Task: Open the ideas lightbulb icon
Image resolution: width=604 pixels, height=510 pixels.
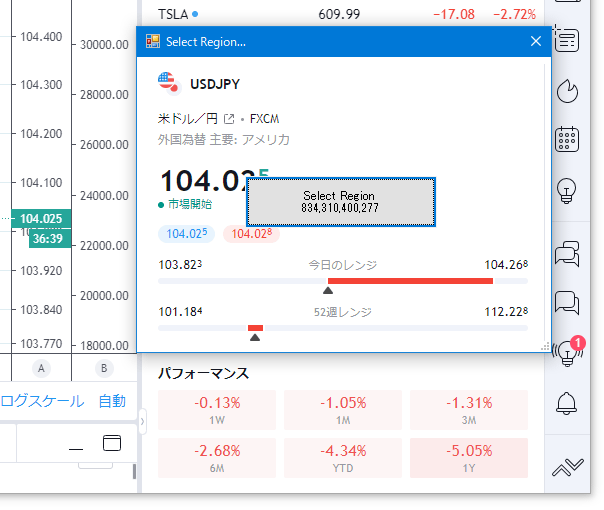Action: click(566, 191)
